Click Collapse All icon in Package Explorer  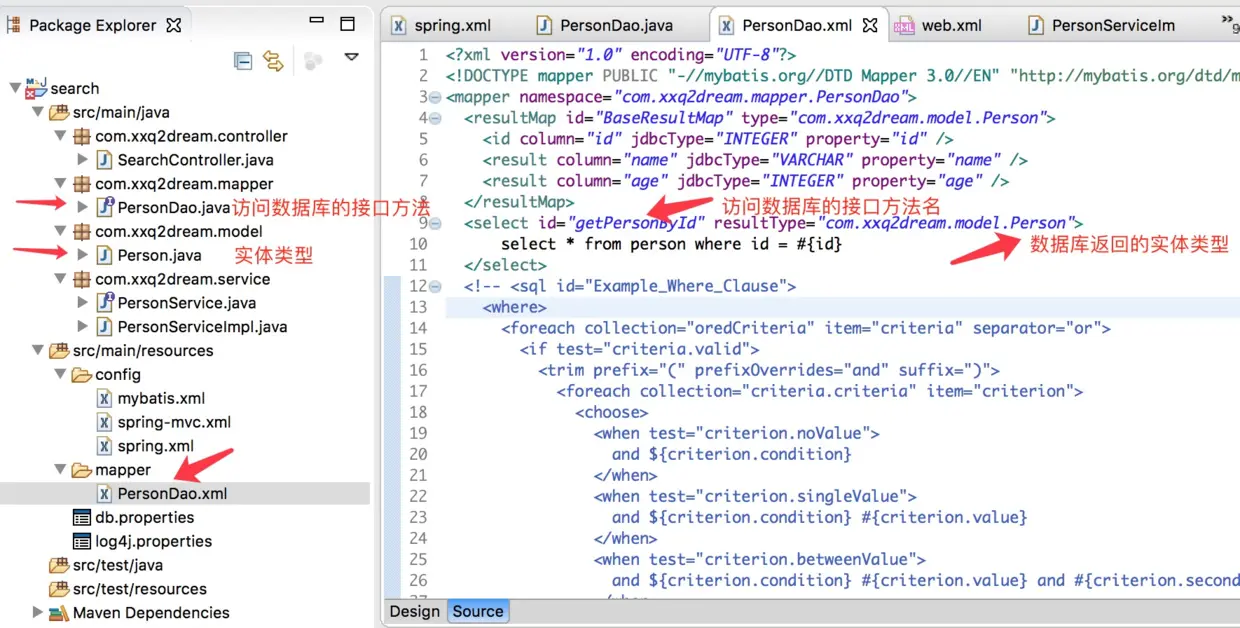pyautogui.click(x=243, y=61)
